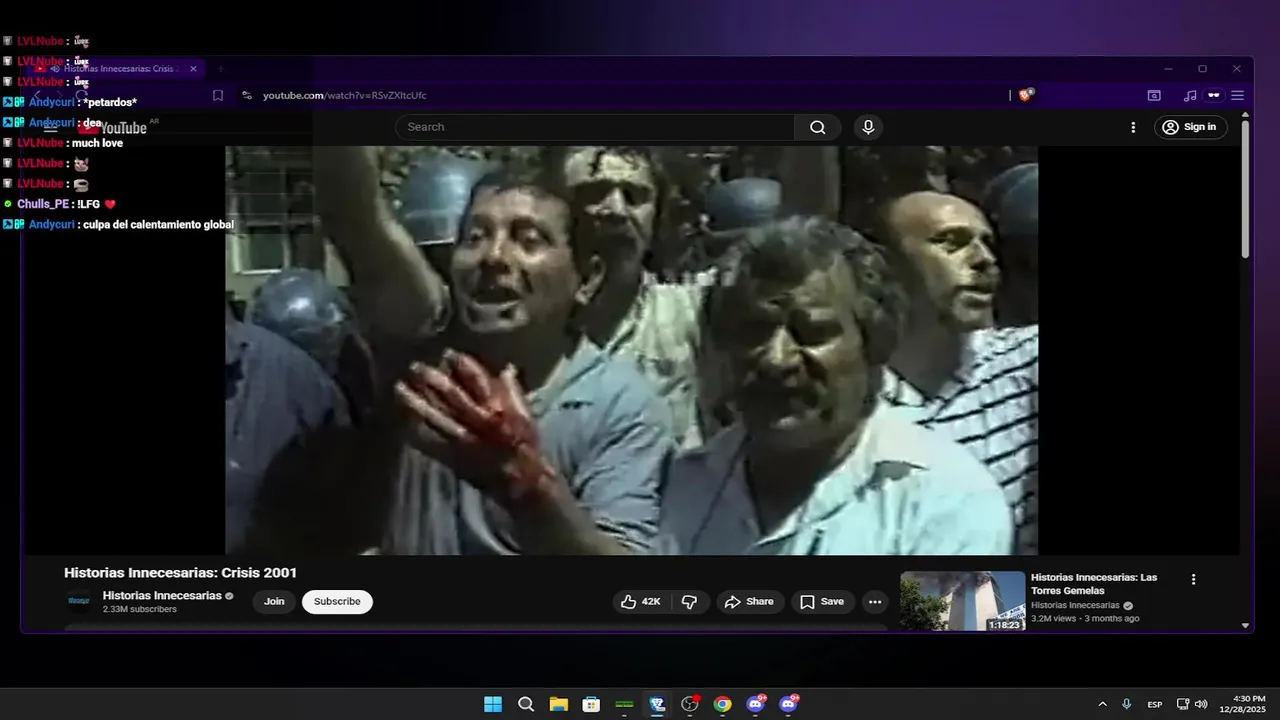Click chat message 'much love'
Screen dimensions: 1280x720
(x=97, y=143)
